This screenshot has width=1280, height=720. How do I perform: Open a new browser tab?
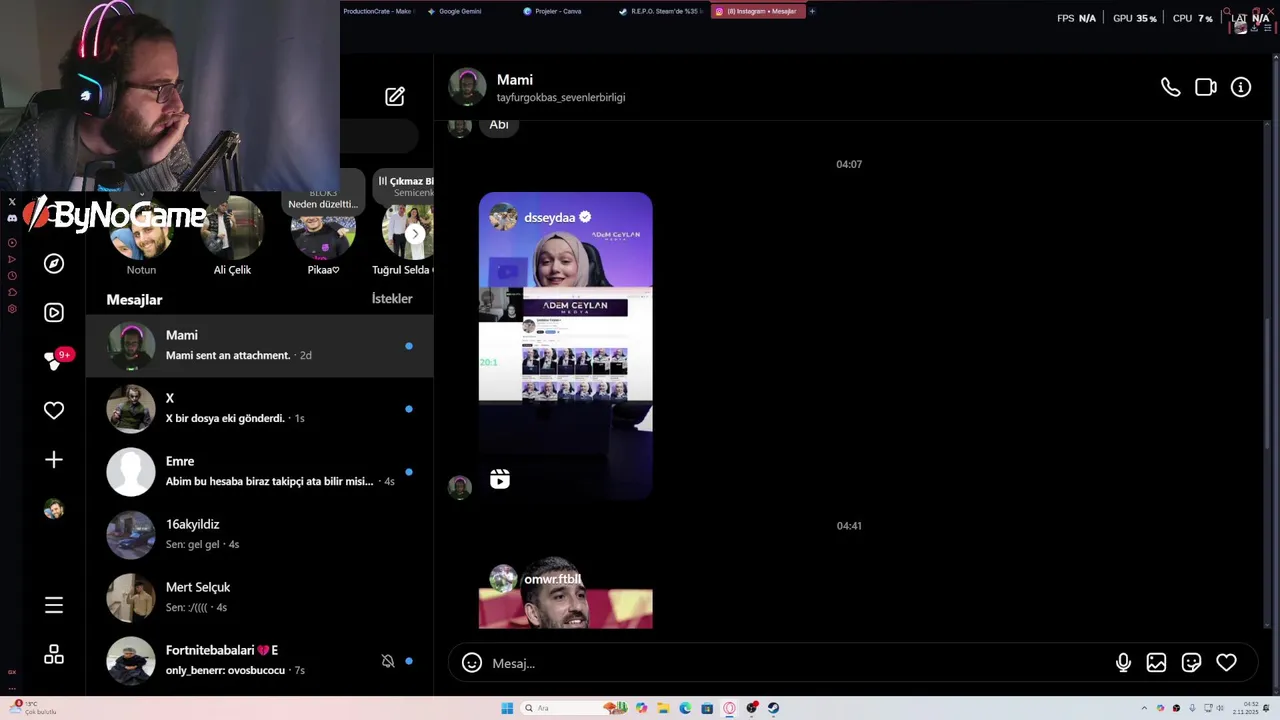click(x=812, y=11)
